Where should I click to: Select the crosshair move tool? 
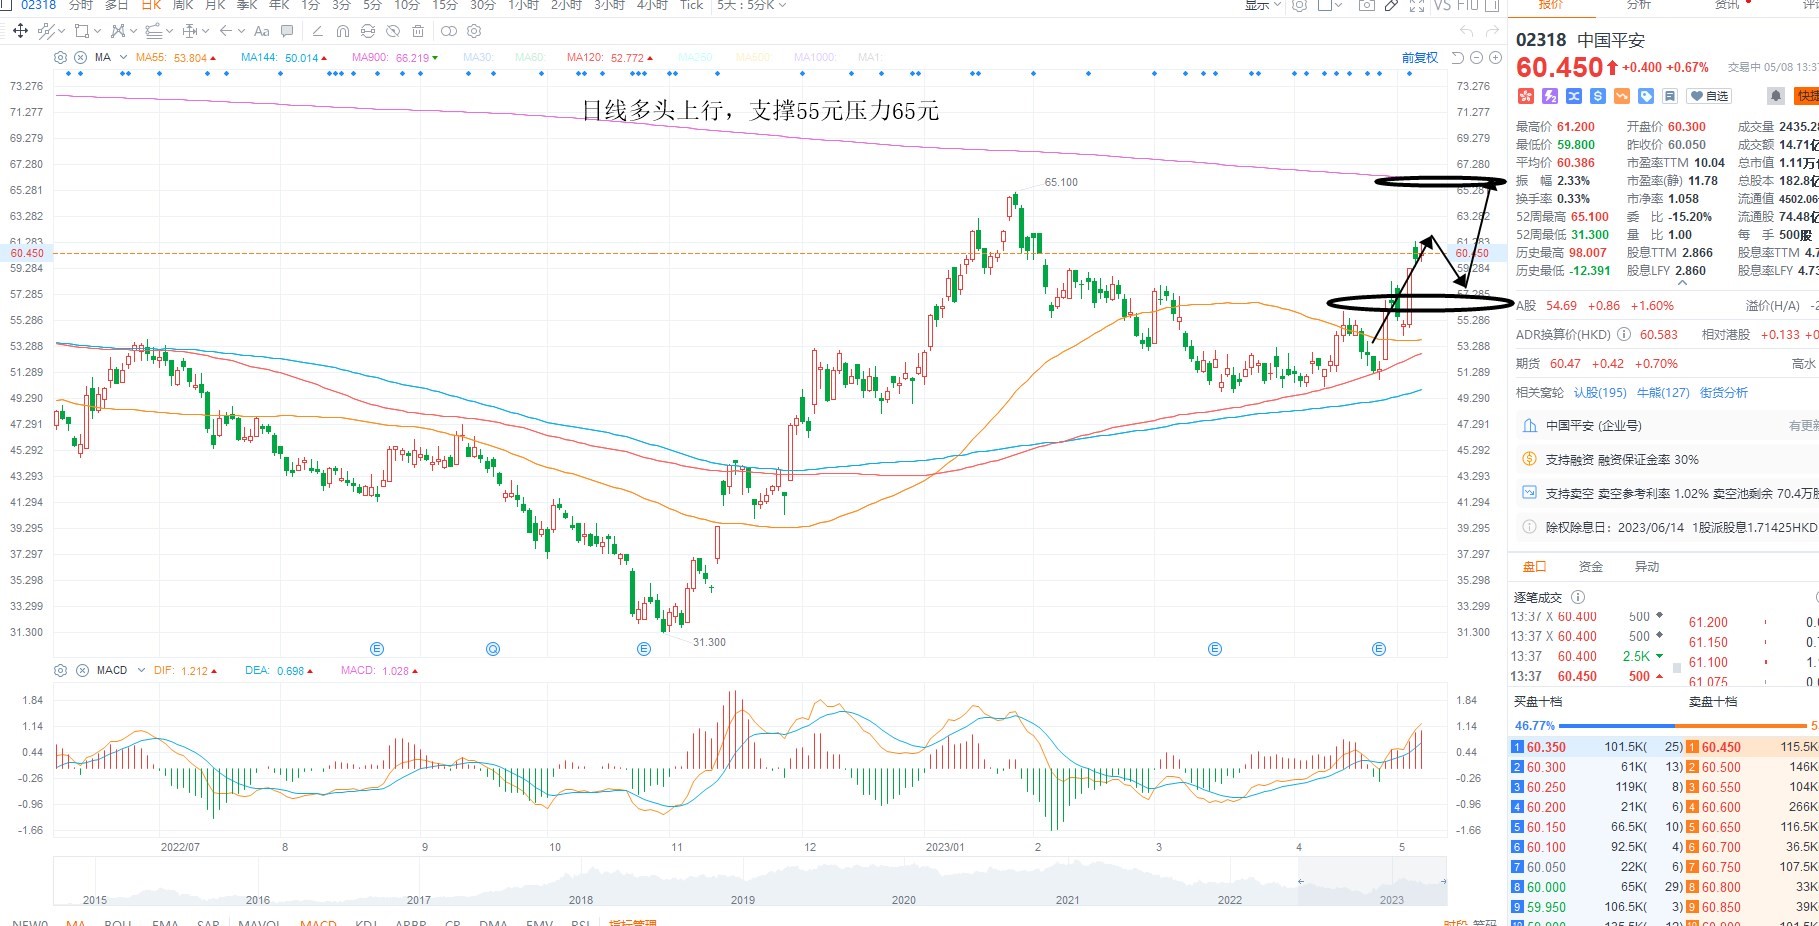pos(20,31)
